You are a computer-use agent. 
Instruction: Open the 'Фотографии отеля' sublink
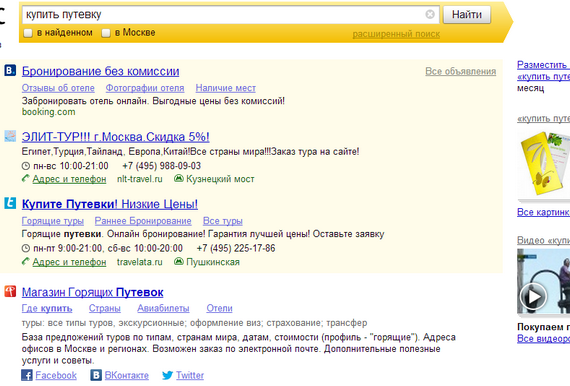[145, 88]
